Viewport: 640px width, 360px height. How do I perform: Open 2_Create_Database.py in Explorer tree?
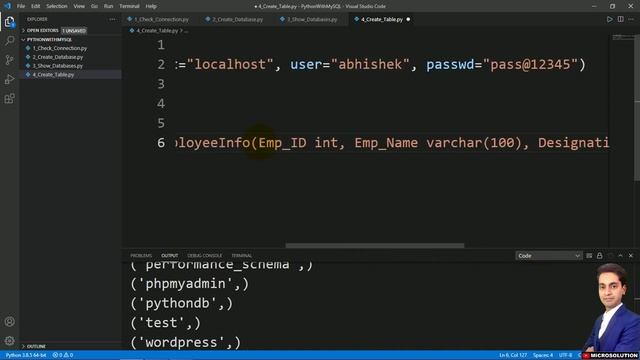tap(58, 57)
